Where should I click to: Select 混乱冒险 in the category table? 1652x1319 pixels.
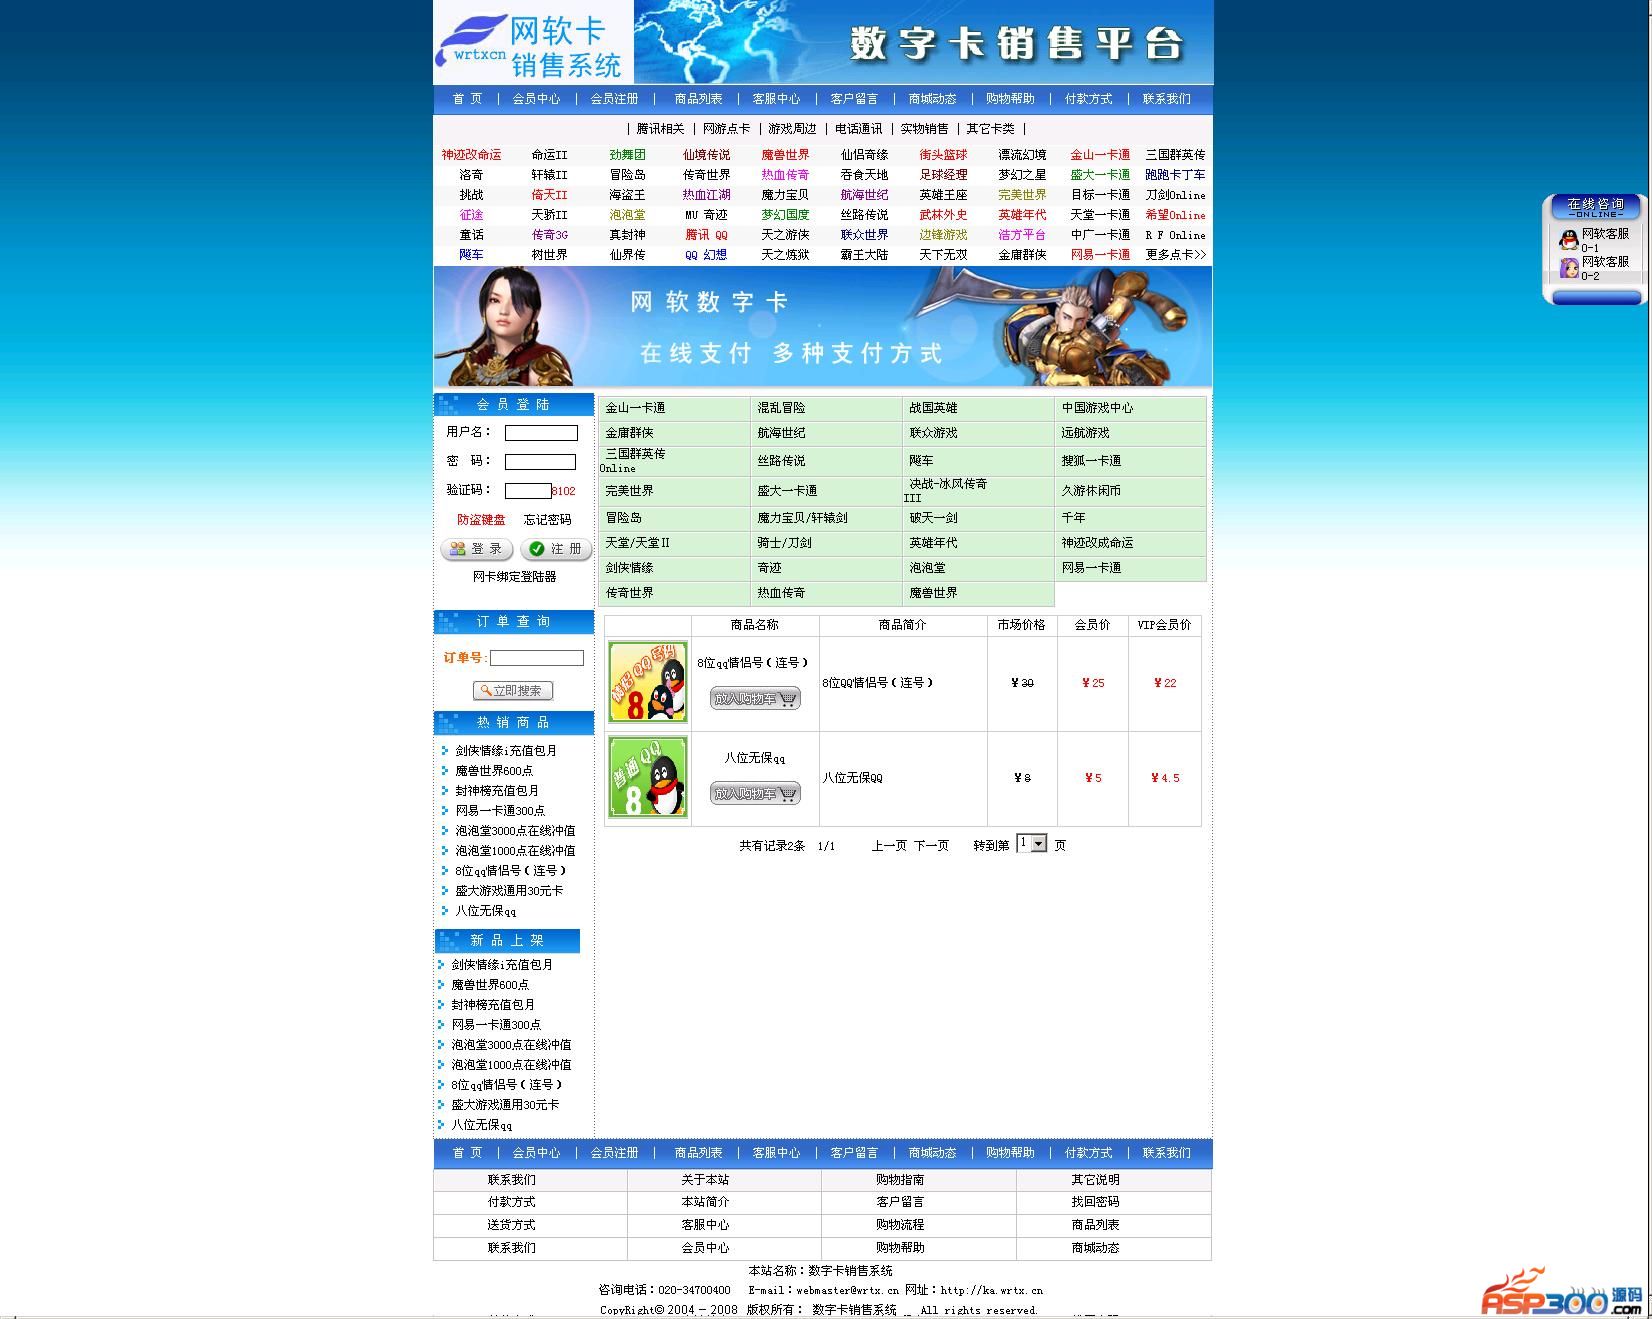pos(781,408)
